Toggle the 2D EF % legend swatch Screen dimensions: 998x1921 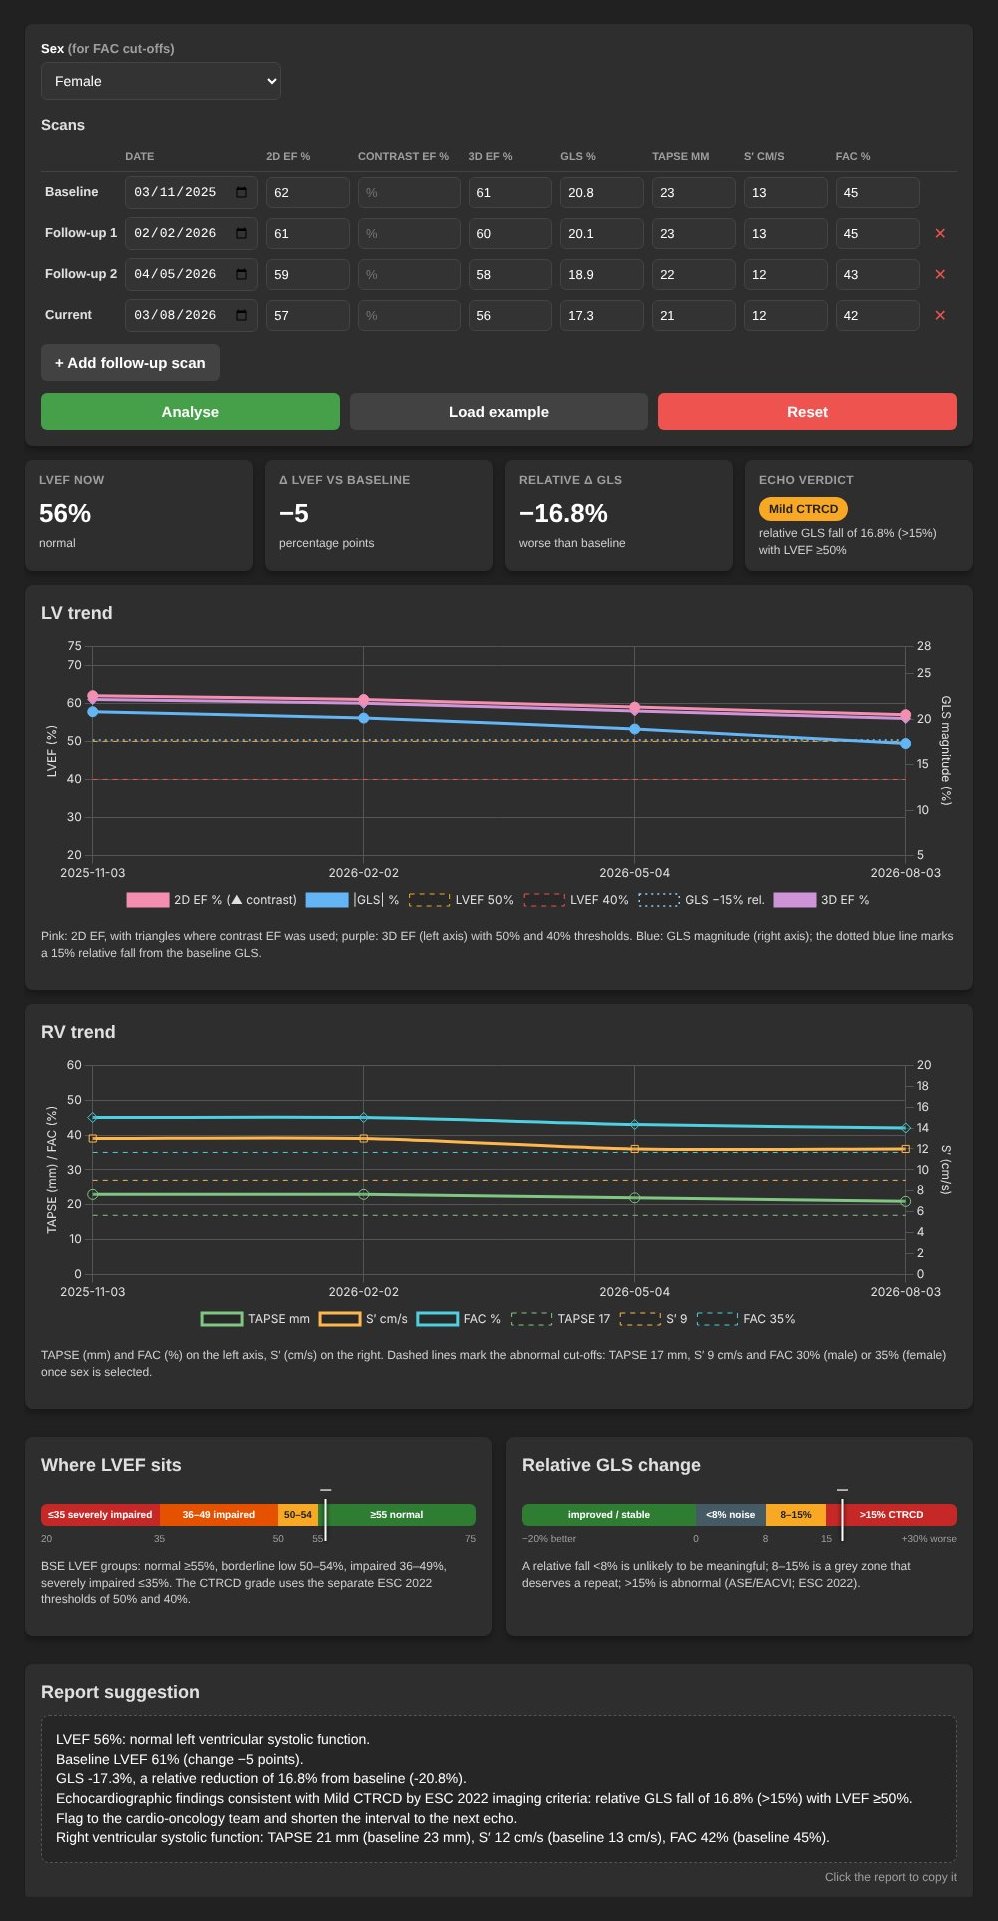coord(147,900)
